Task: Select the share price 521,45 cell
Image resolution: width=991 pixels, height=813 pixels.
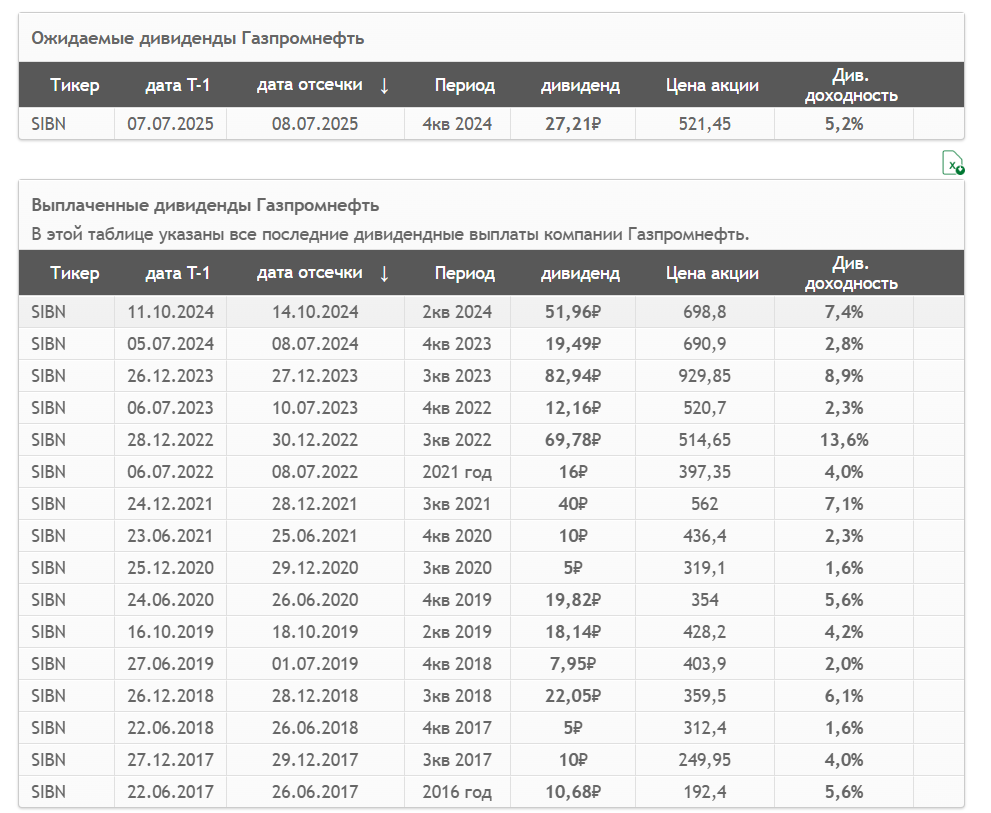Action: click(x=705, y=124)
